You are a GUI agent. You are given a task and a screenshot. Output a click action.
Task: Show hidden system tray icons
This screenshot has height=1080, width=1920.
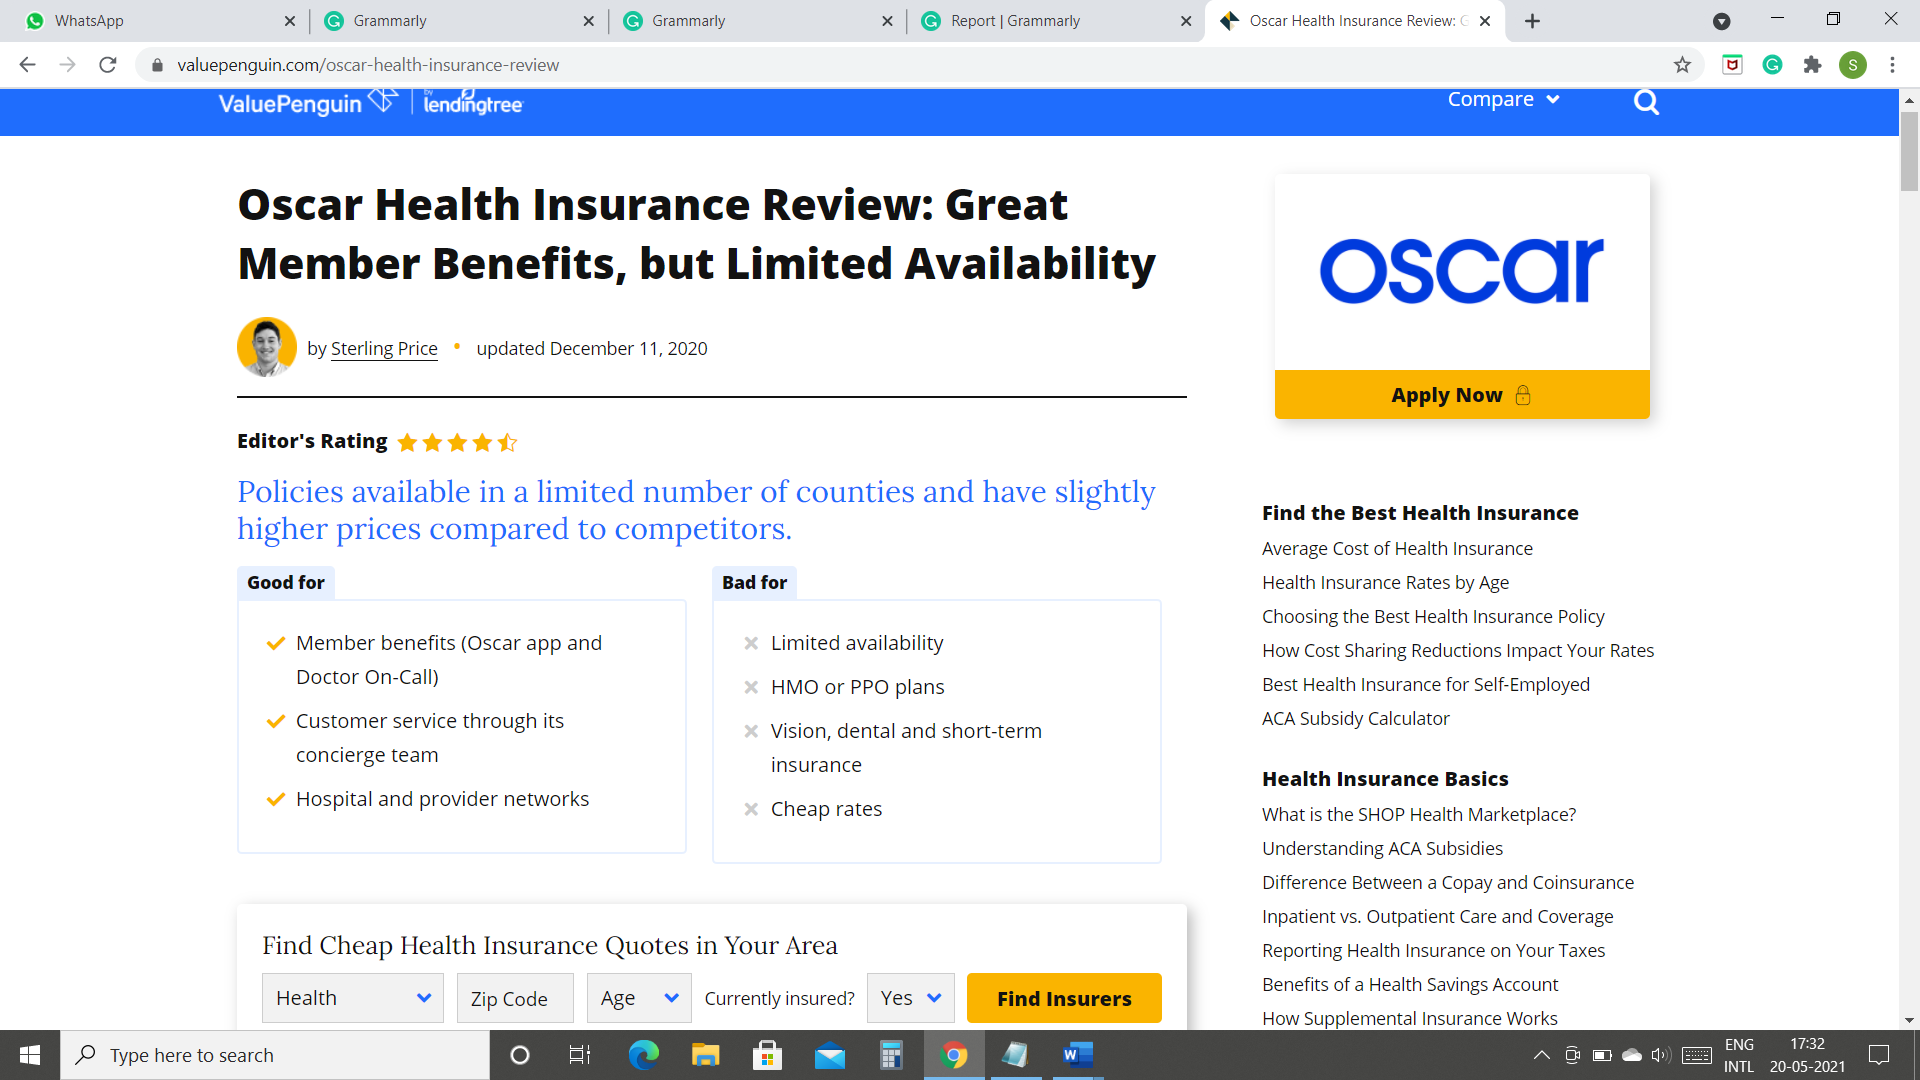pyautogui.click(x=1541, y=1055)
